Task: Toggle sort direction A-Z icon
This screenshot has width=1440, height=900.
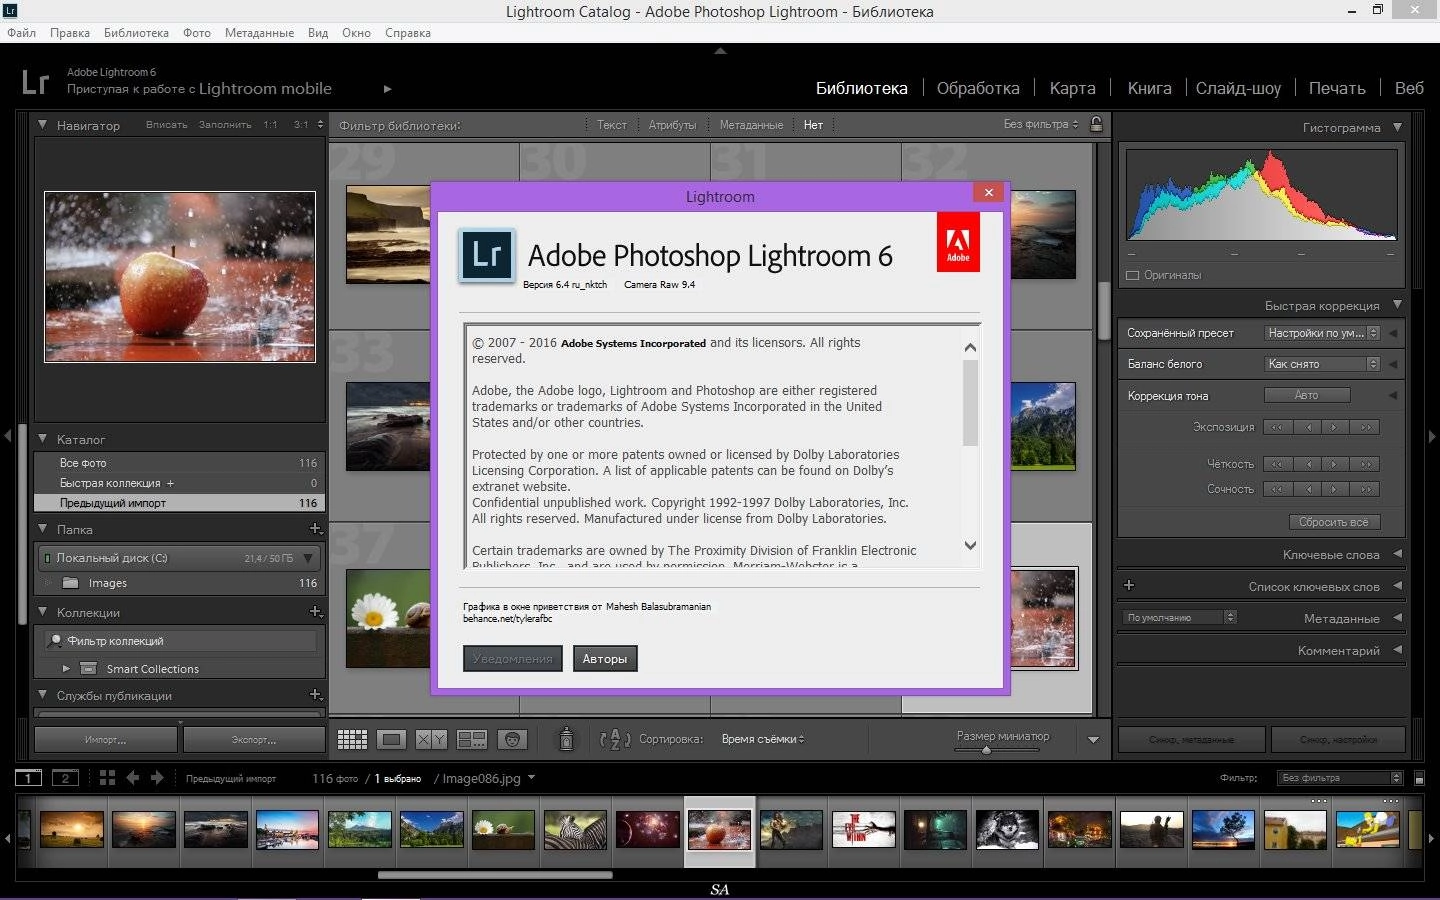Action: pyautogui.click(x=614, y=739)
